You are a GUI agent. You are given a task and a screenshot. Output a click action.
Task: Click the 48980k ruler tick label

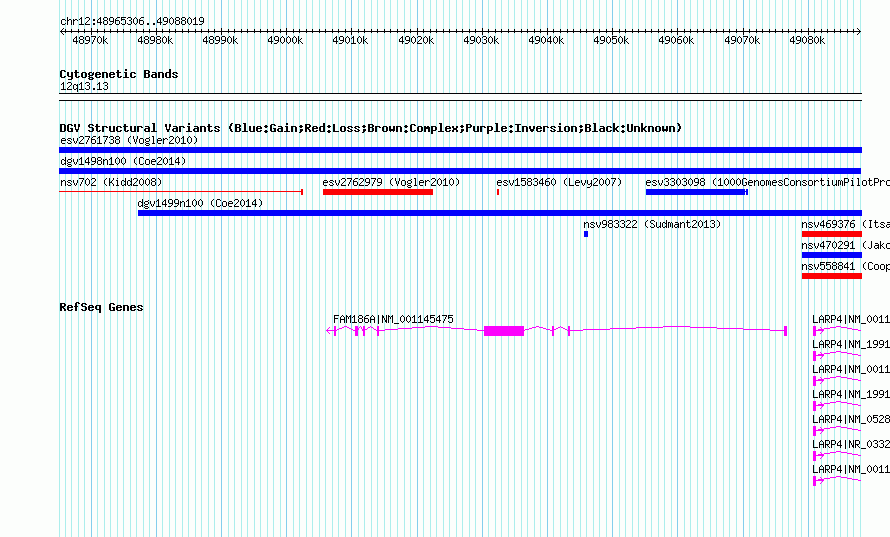pos(155,40)
